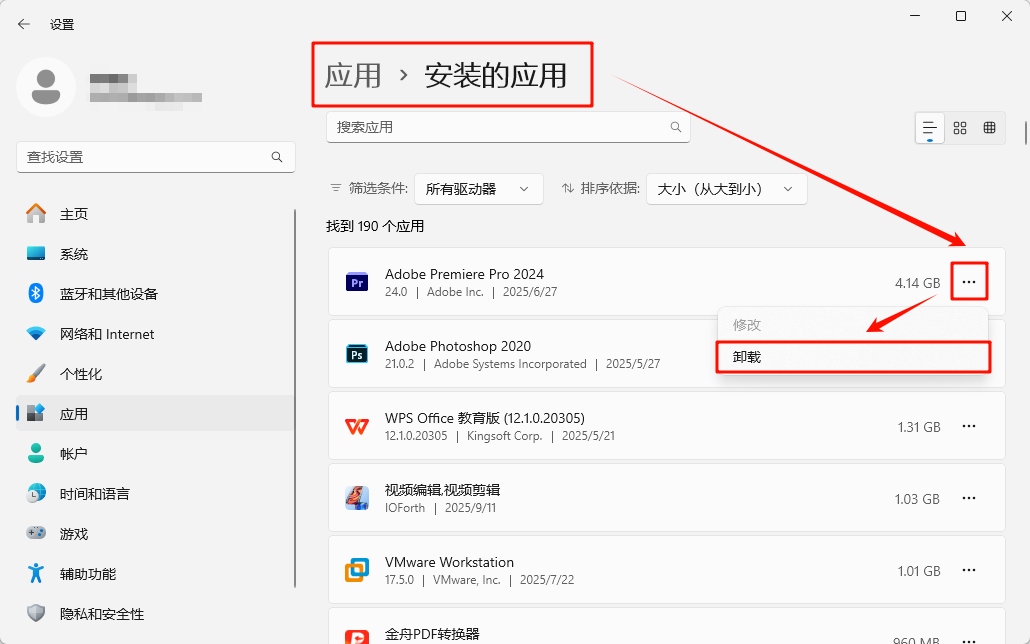Select VMware Workstation title
This screenshot has height=644, width=1030.
[449, 562]
